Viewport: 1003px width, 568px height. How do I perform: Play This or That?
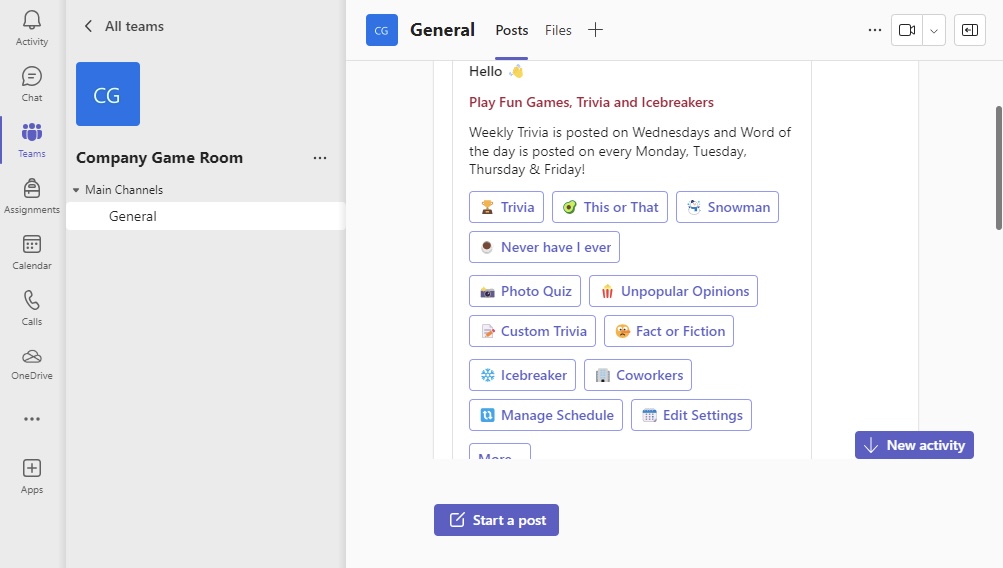[x=610, y=207]
